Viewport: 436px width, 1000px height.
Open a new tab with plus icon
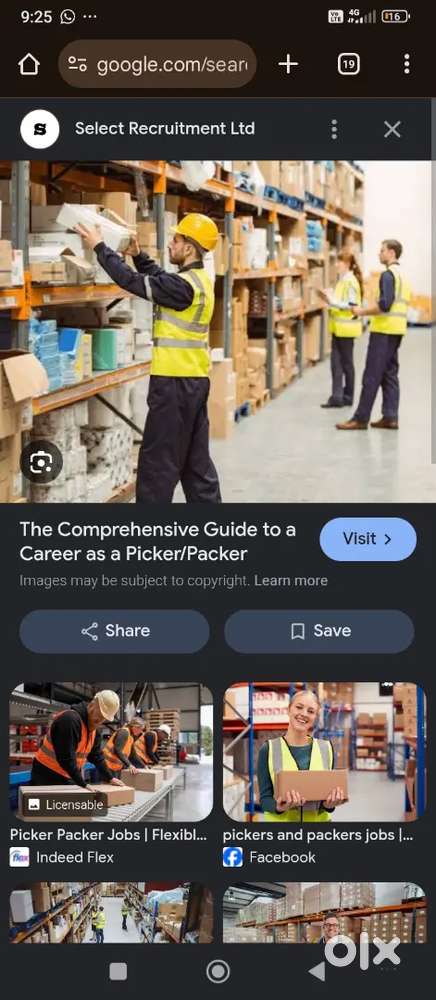point(288,64)
